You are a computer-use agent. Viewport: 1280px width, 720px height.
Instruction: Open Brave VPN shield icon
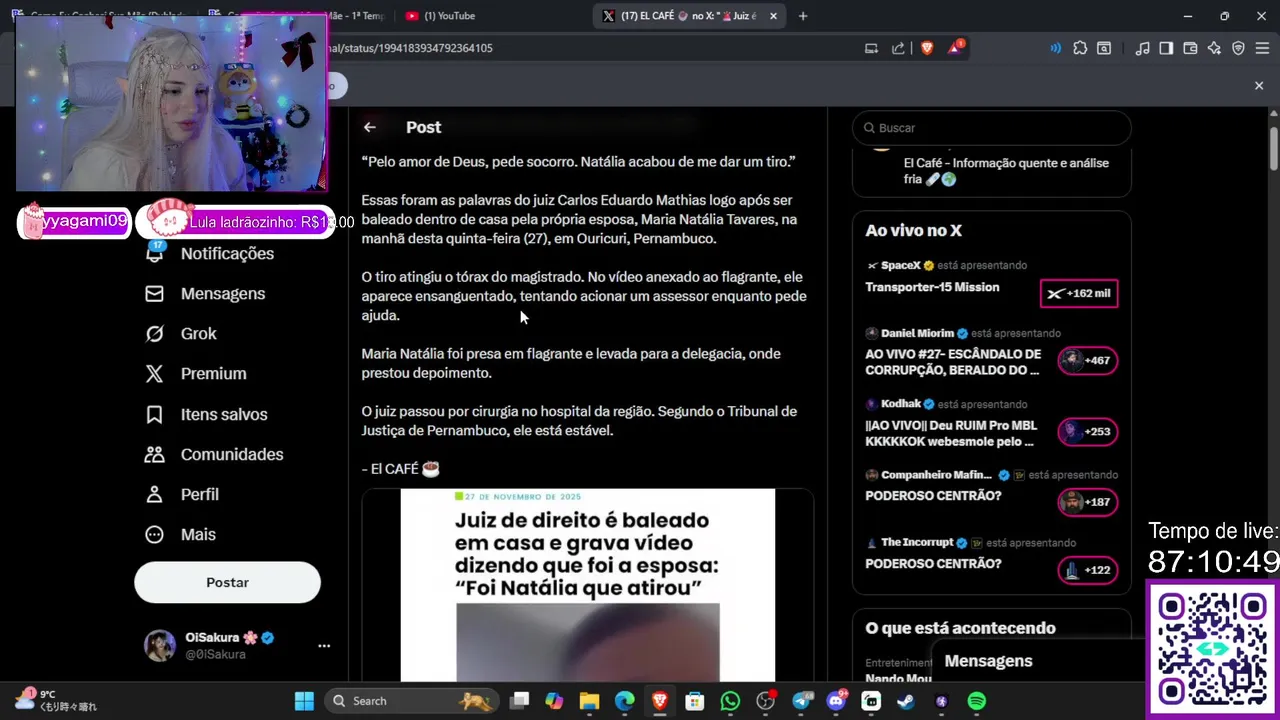(1238, 48)
